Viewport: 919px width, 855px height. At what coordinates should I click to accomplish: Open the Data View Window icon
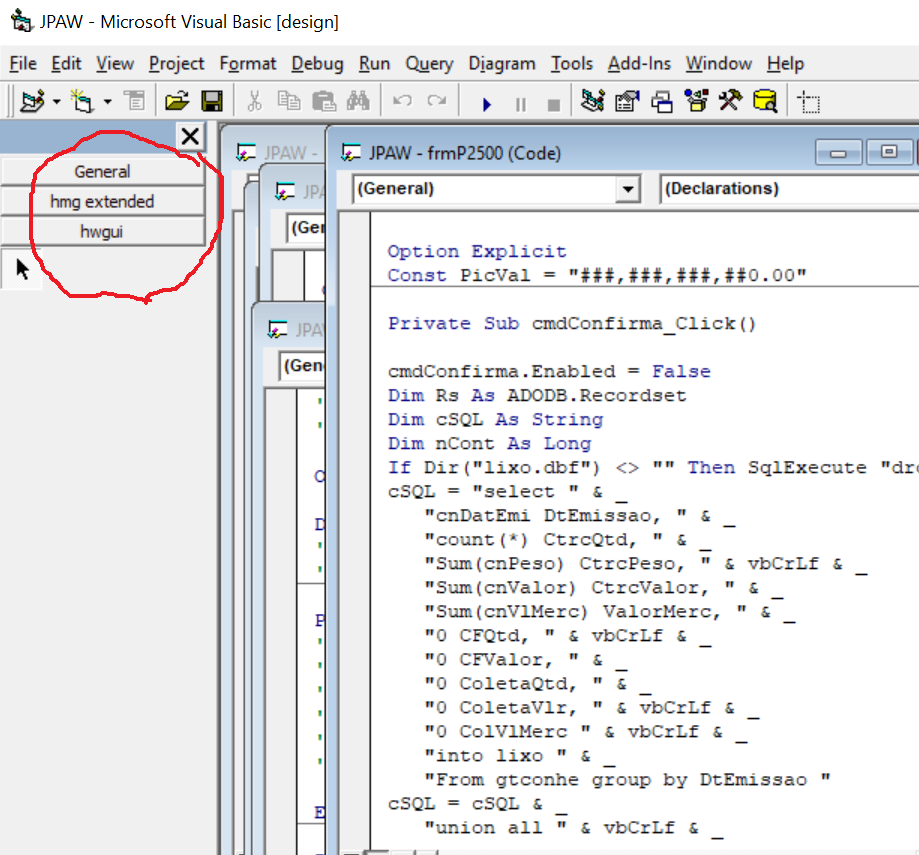765,101
